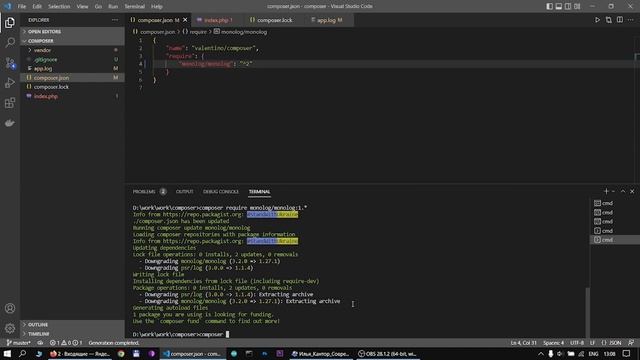Viewport: 640px width, 360px height.
Task: Click the Synchronize Changes icon in status bar
Action: coord(40,343)
